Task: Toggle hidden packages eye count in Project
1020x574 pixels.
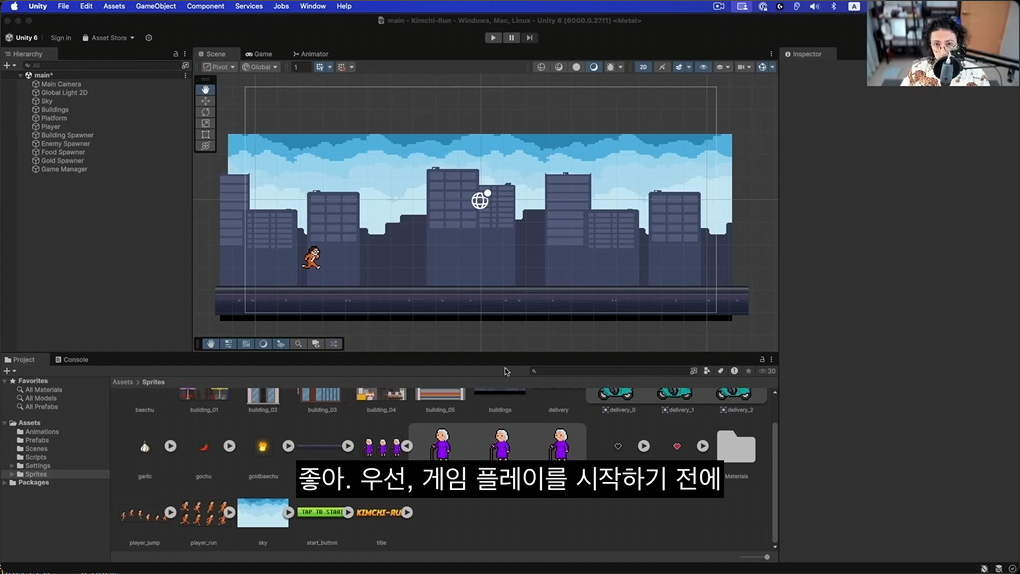Action: pos(768,371)
